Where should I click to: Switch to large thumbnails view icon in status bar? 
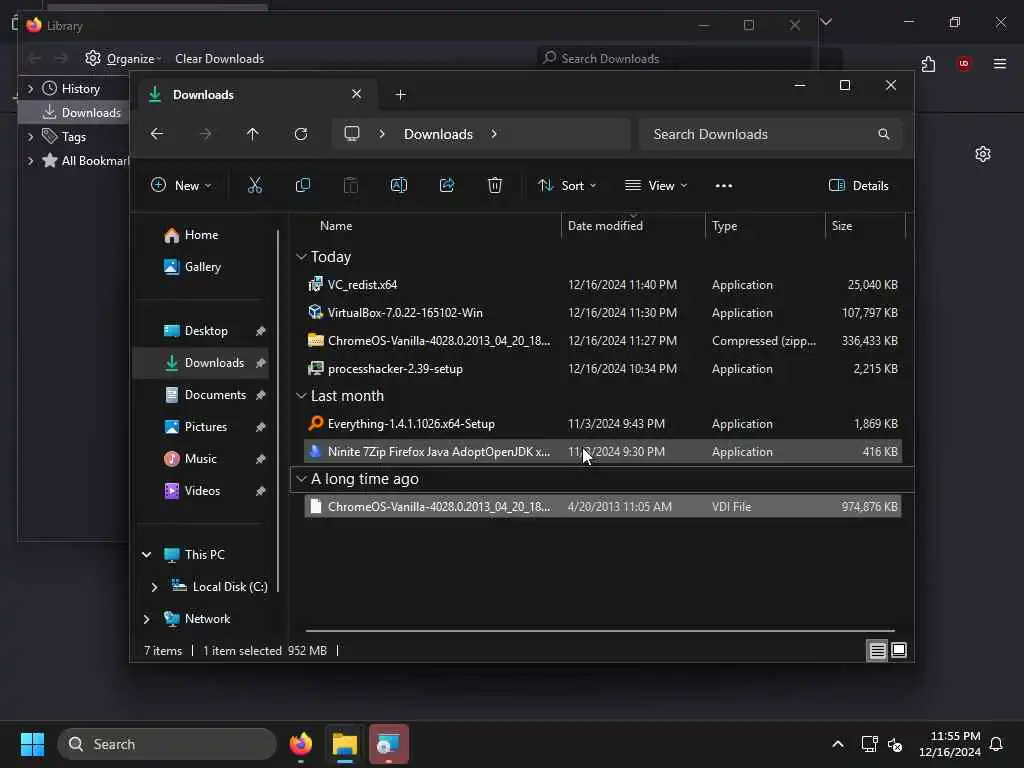tap(899, 650)
